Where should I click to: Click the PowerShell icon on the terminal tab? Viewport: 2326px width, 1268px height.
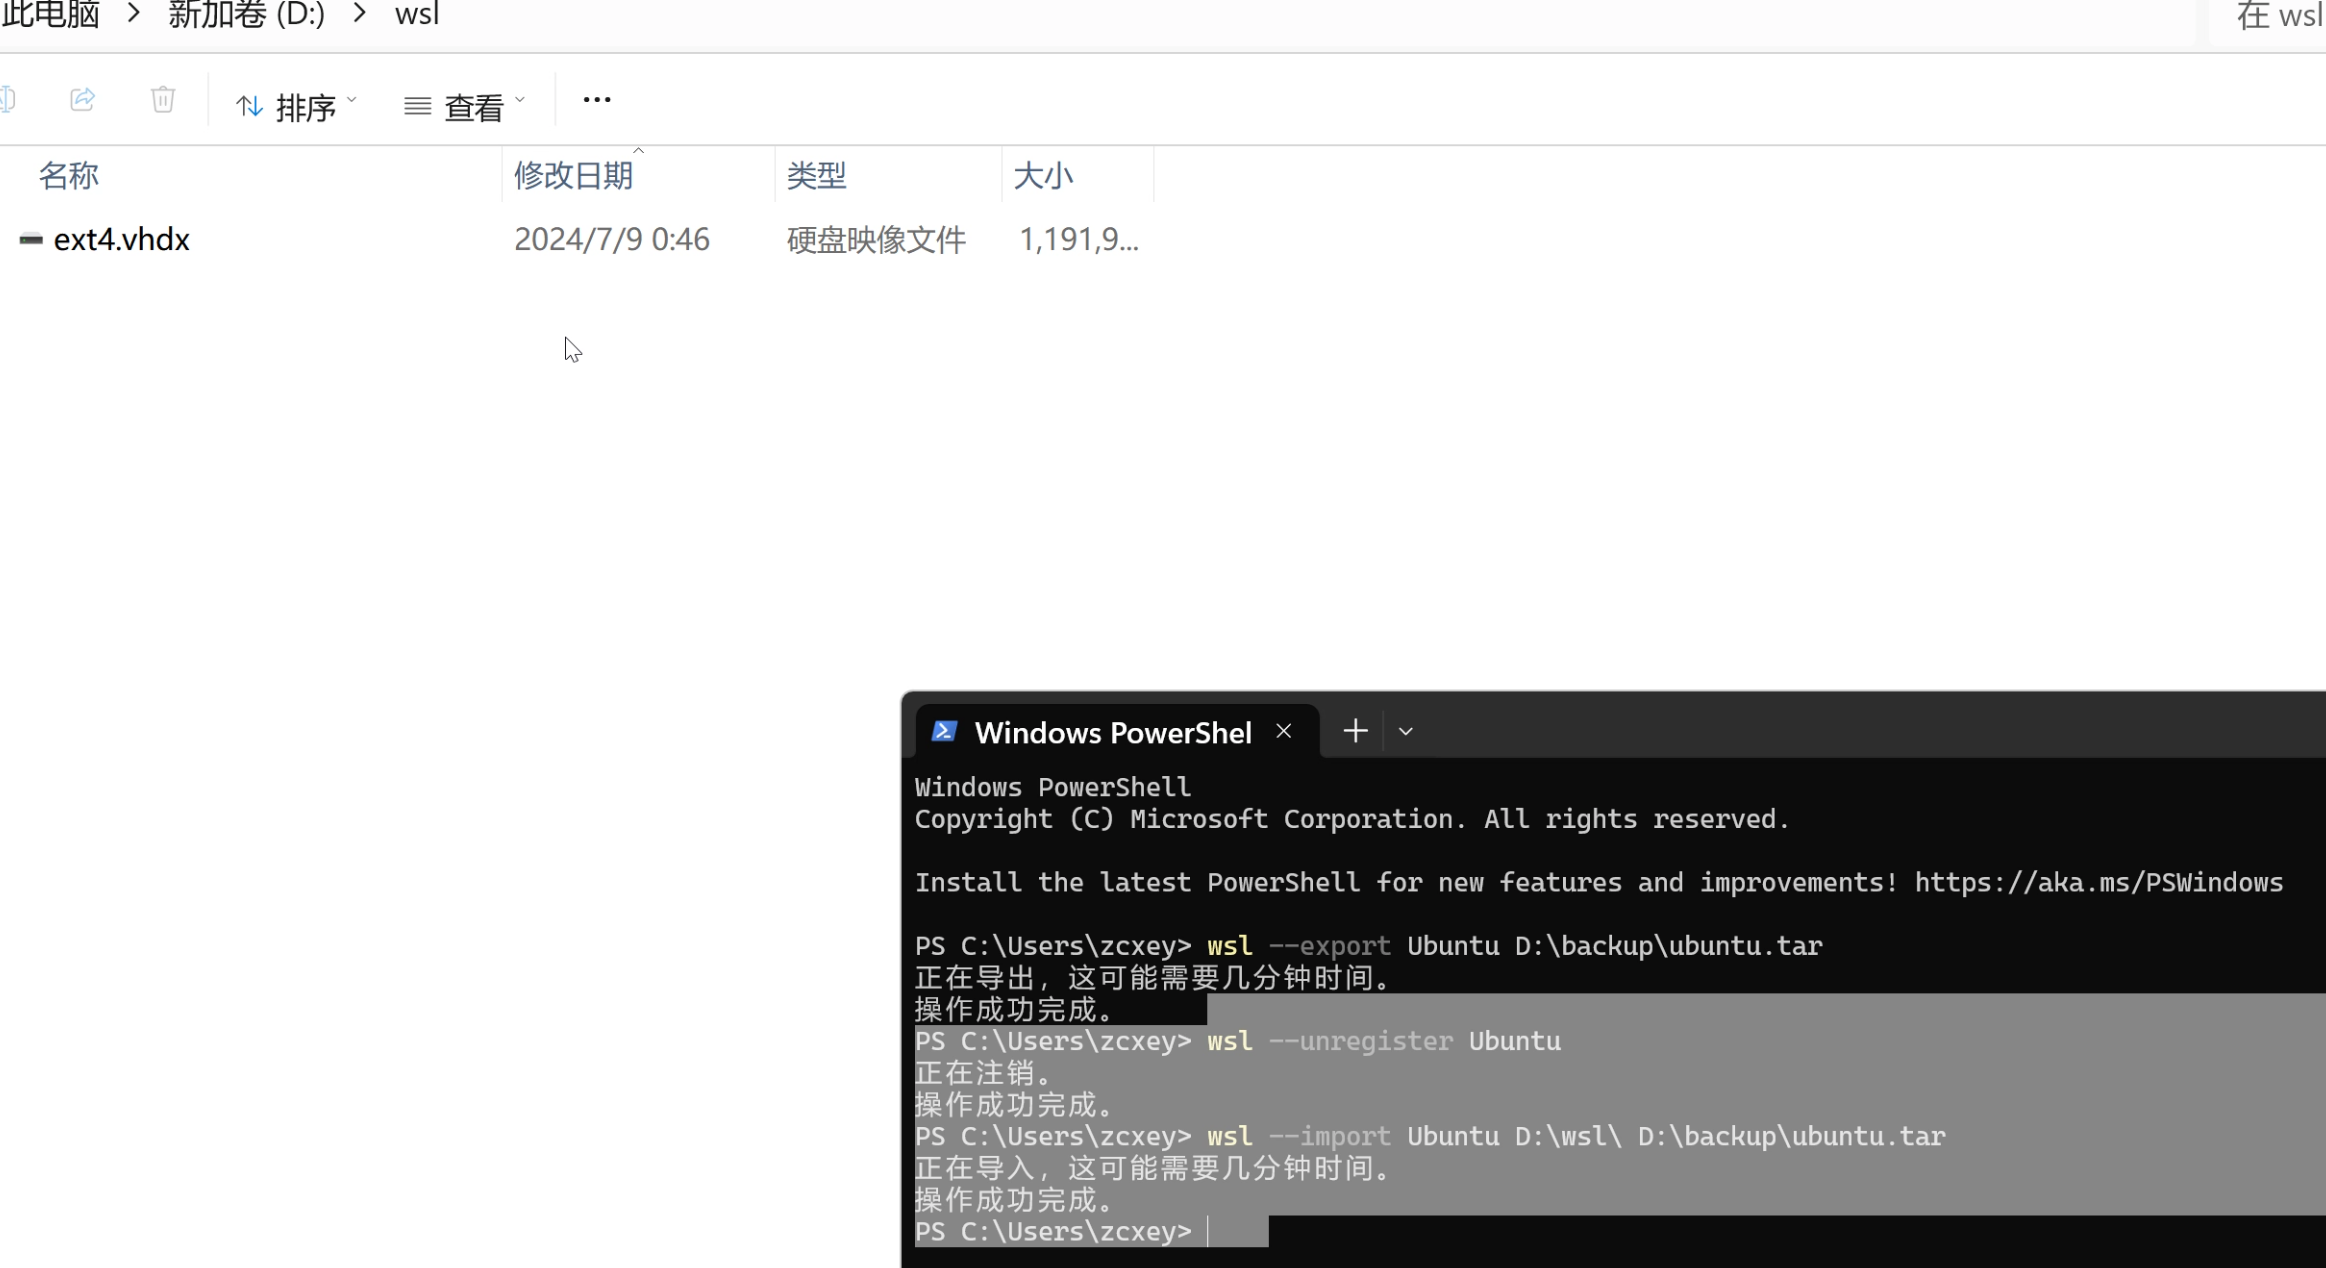pos(944,731)
